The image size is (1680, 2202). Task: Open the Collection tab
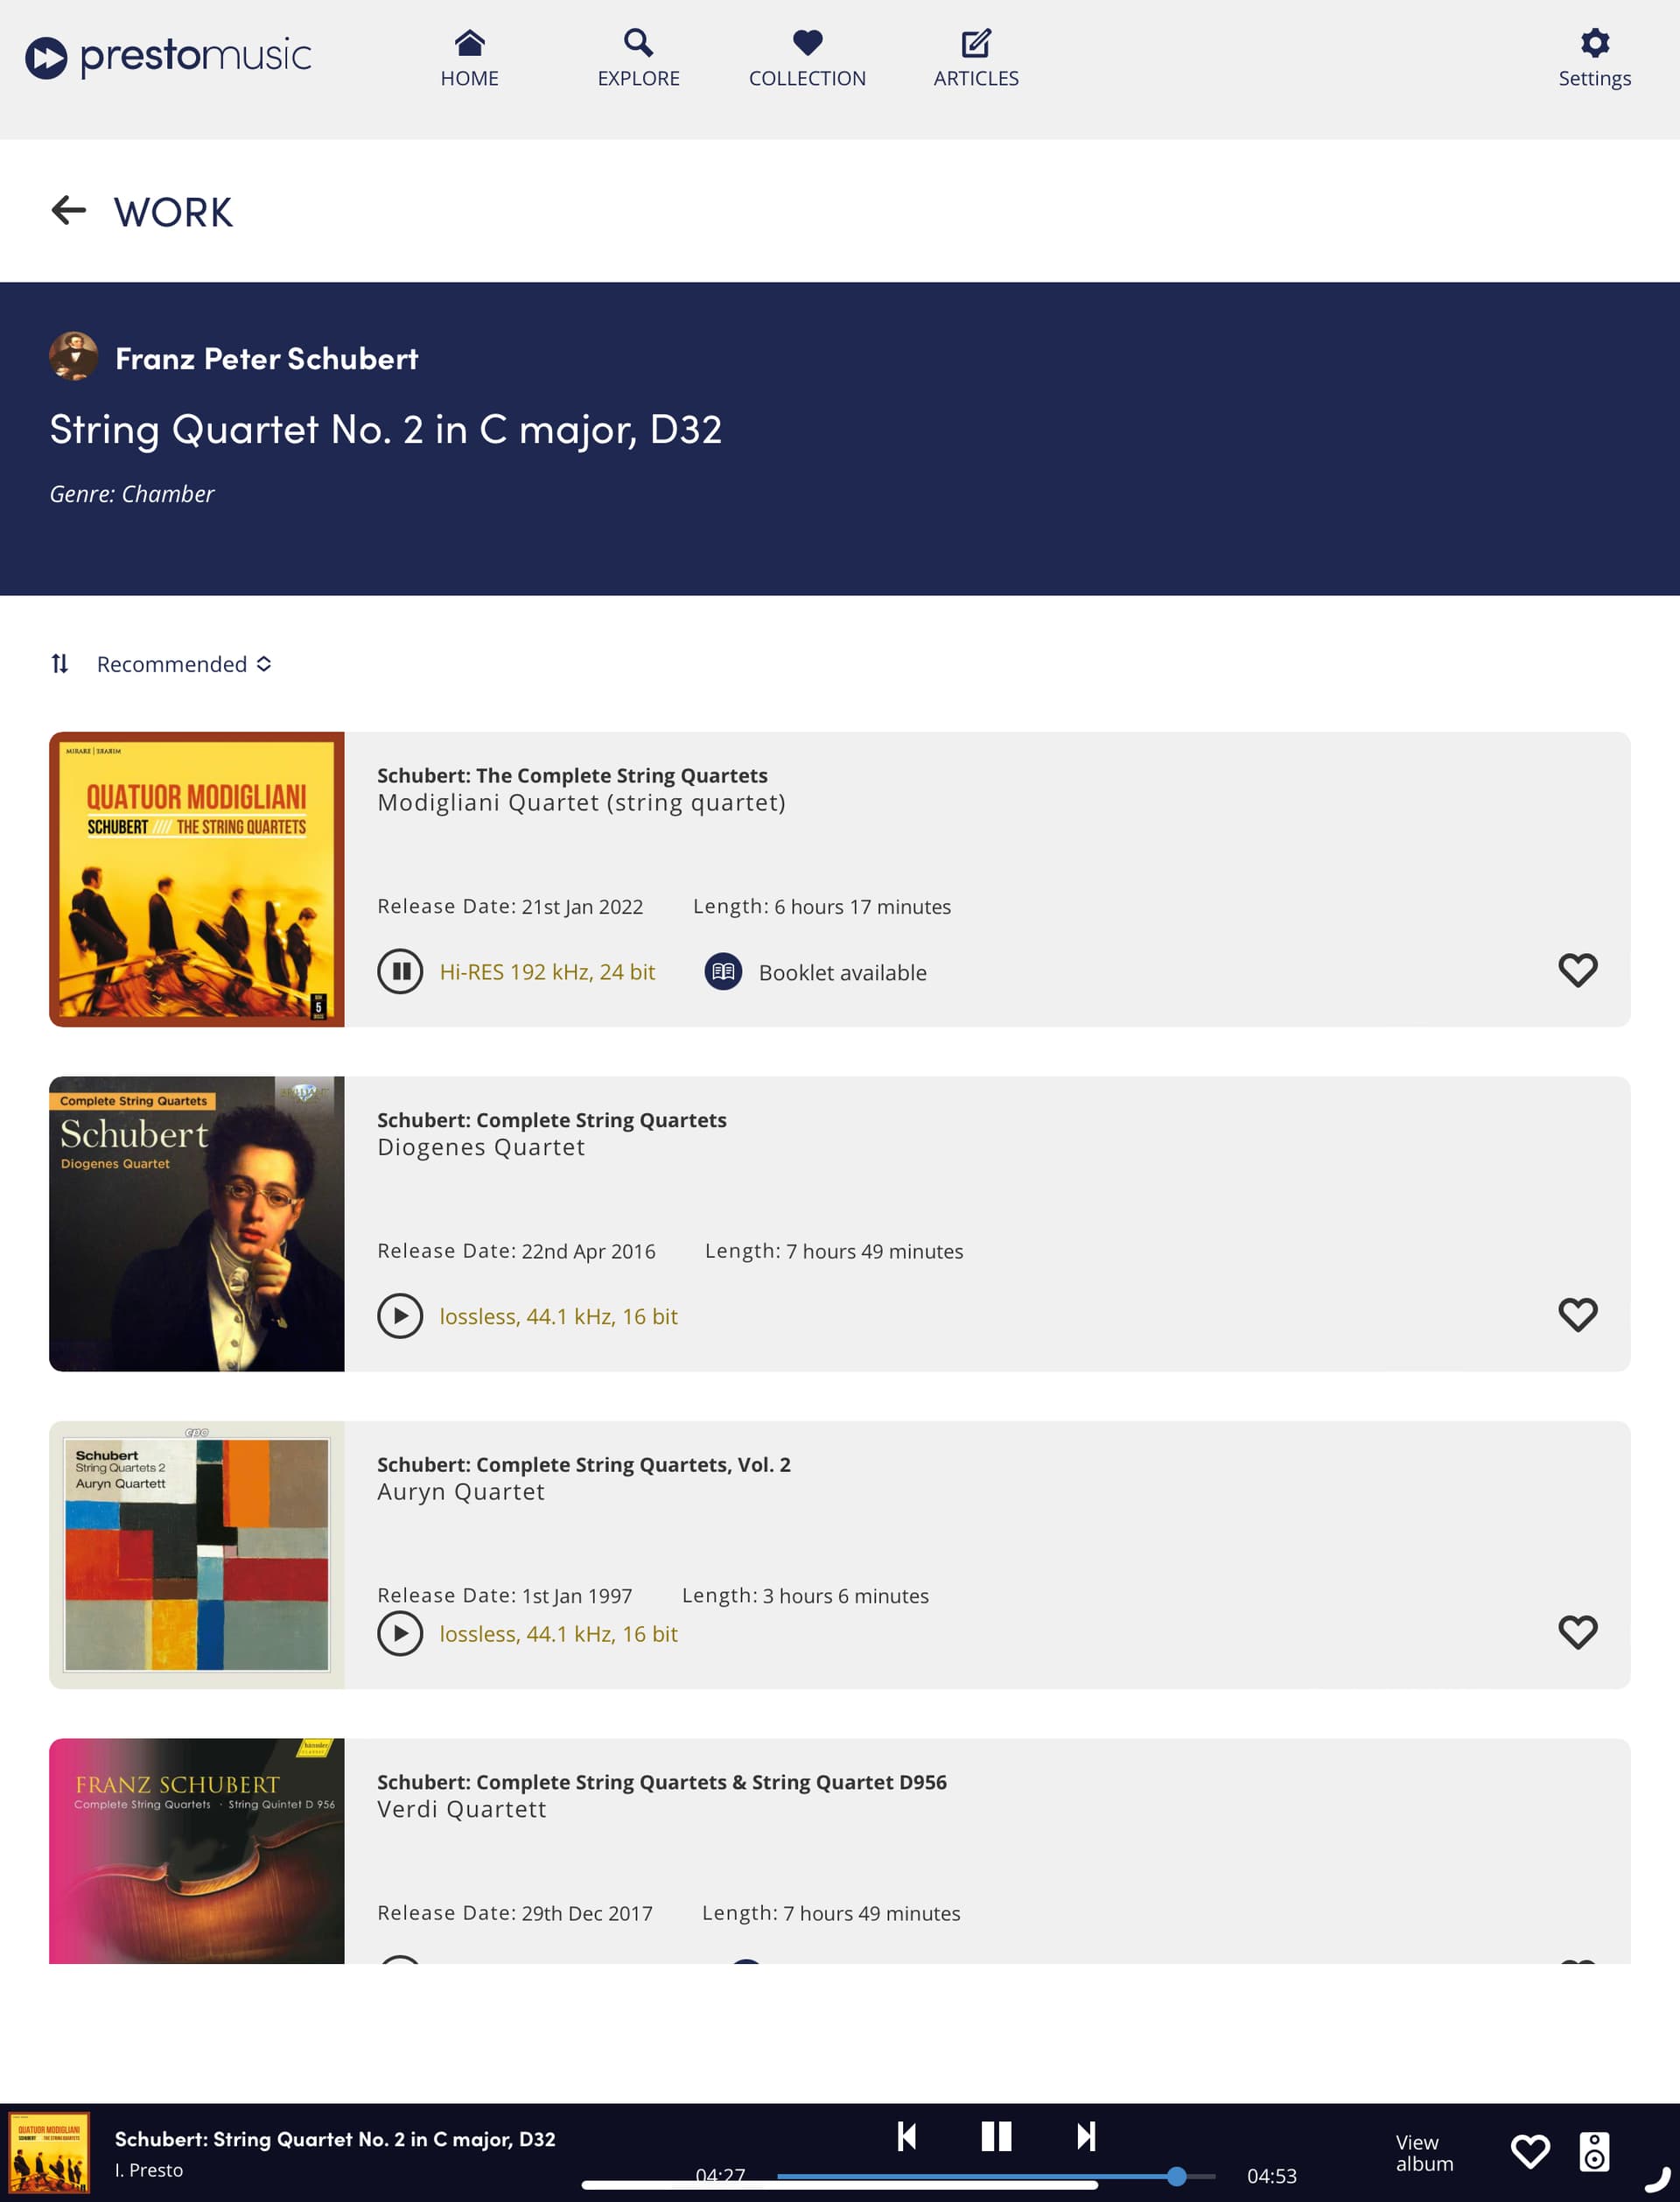807,59
